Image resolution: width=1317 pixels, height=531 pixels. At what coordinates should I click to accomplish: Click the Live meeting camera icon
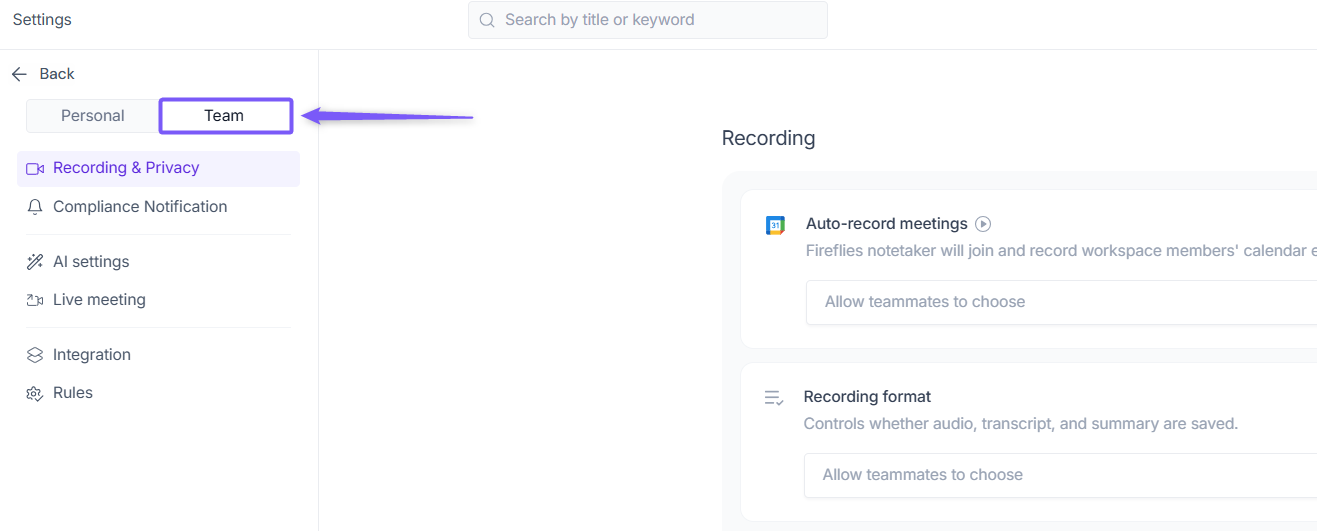35,300
